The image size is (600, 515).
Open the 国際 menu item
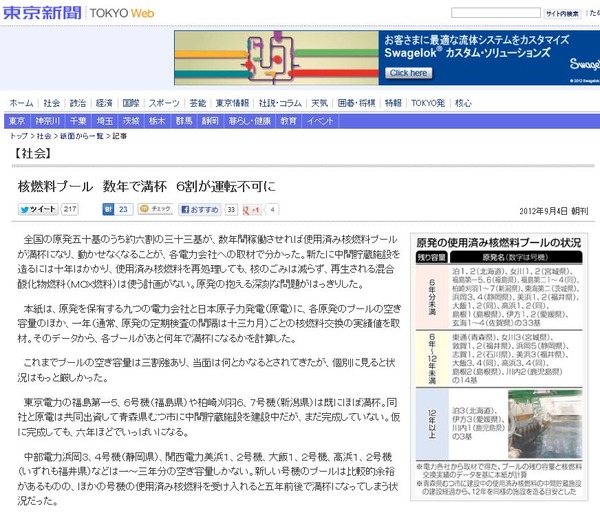click(x=131, y=103)
